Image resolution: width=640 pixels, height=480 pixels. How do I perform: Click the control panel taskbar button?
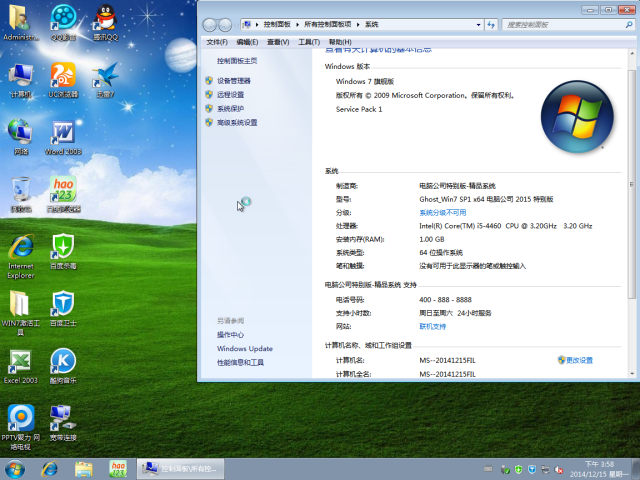(180, 469)
